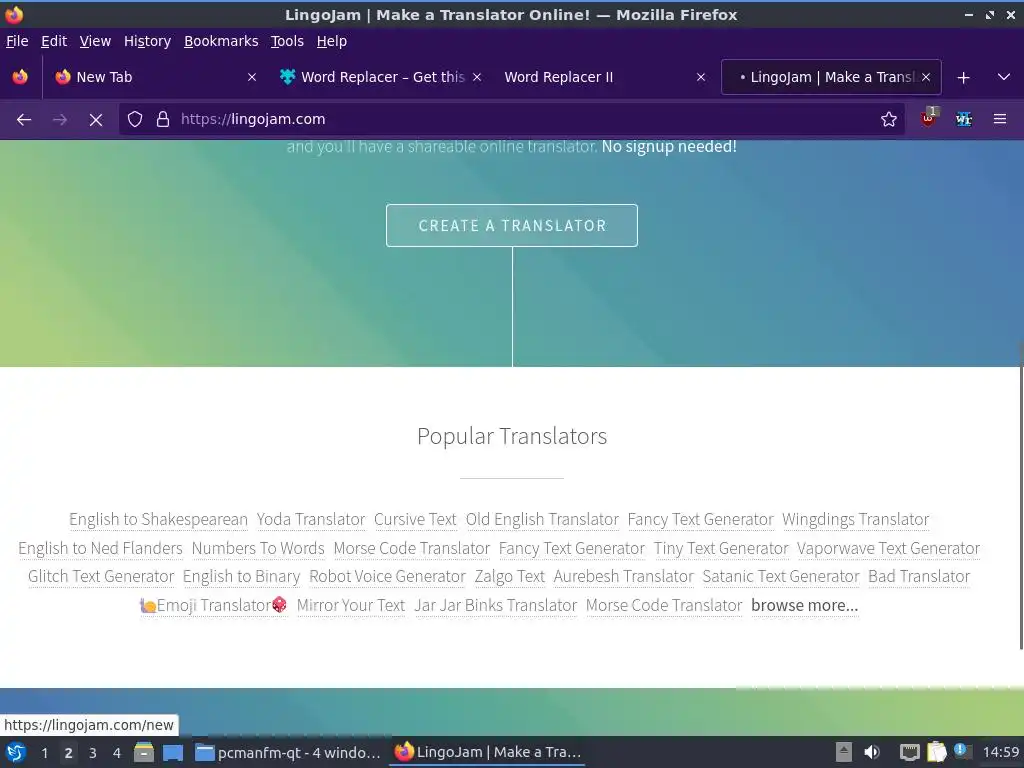Open pcmanfm-qt taskbar window group
This screenshot has height=768, width=1024.
coord(288,753)
